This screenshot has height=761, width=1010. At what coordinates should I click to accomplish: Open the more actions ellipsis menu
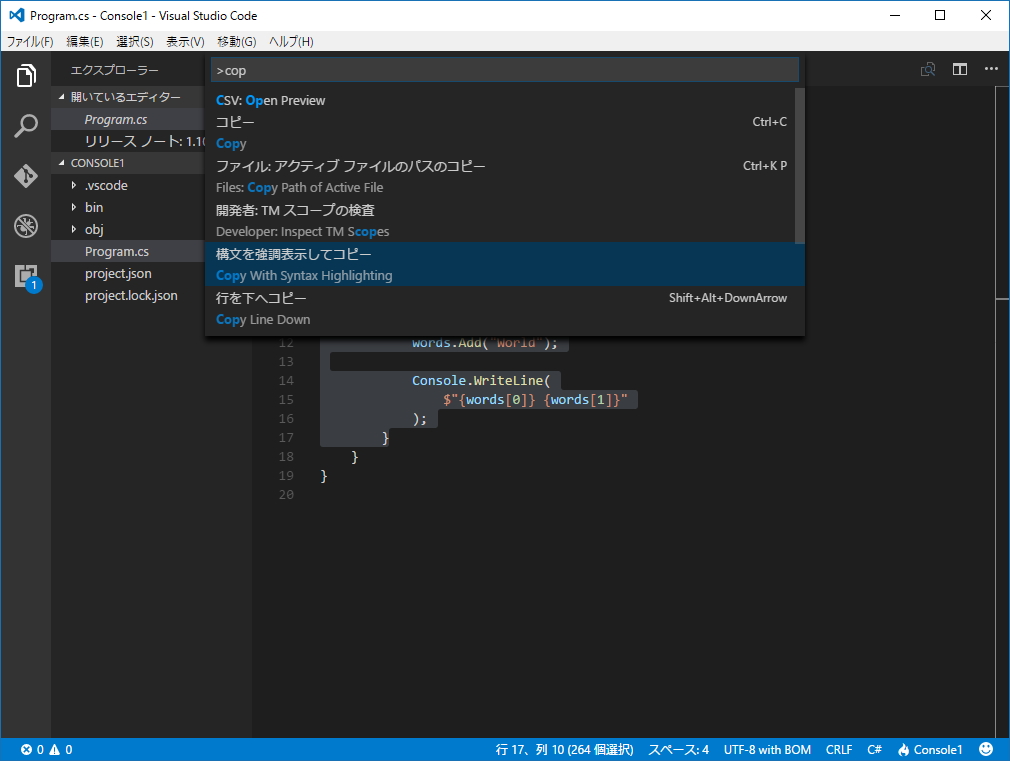pos(991,69)
